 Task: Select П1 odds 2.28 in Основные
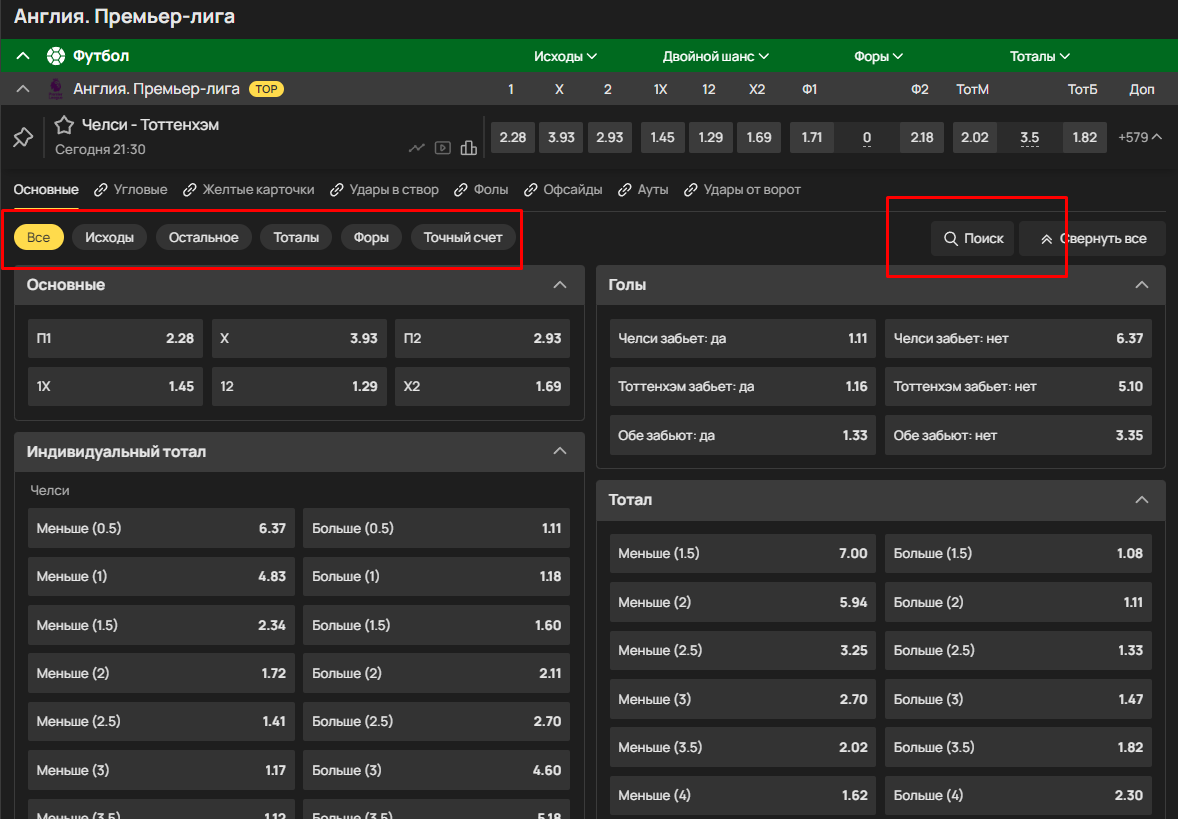click(115, 338)
